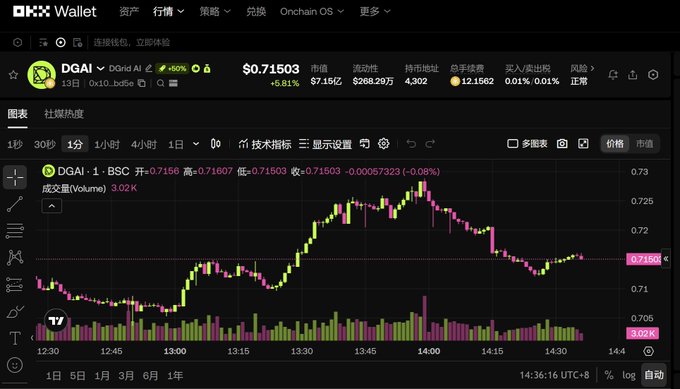Open 显示设置 display settings

(x=325, y=144)
